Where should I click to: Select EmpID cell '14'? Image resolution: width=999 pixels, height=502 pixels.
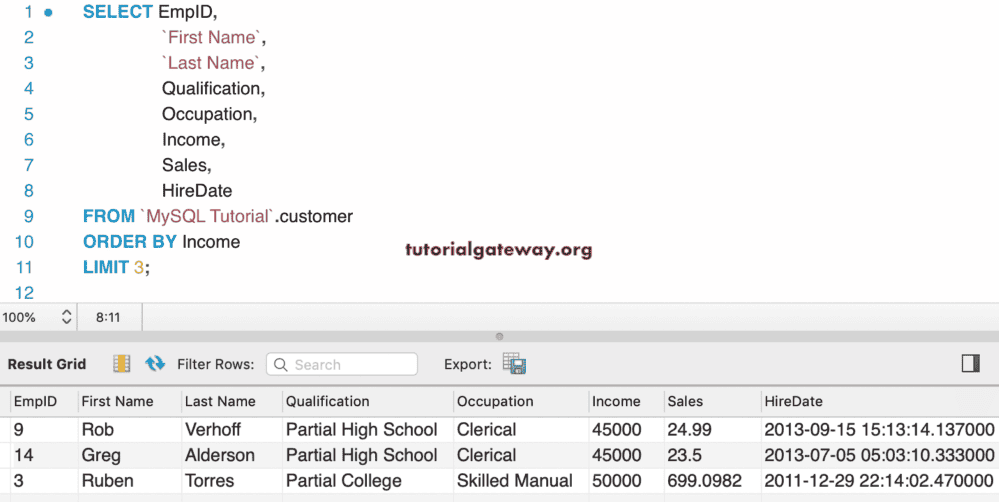coord(23,455)
